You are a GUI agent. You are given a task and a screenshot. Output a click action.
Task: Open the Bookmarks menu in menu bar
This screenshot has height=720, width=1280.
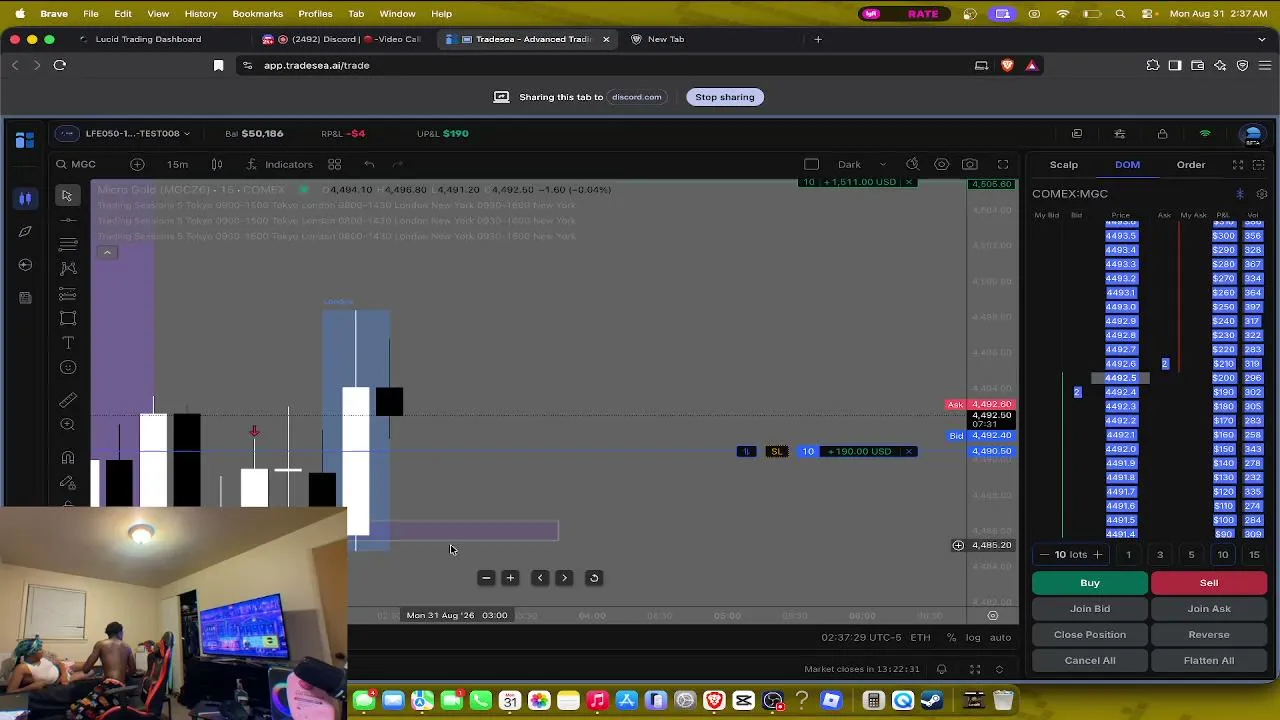pos(257,13)
